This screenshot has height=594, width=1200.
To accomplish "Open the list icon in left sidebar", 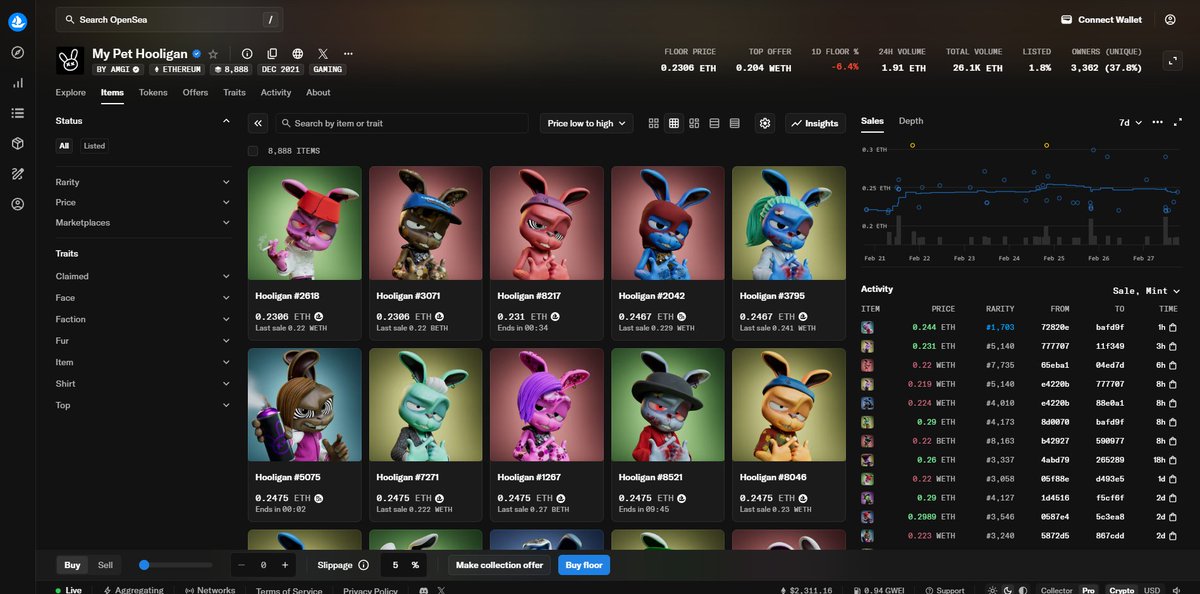I will click(17, 113).
